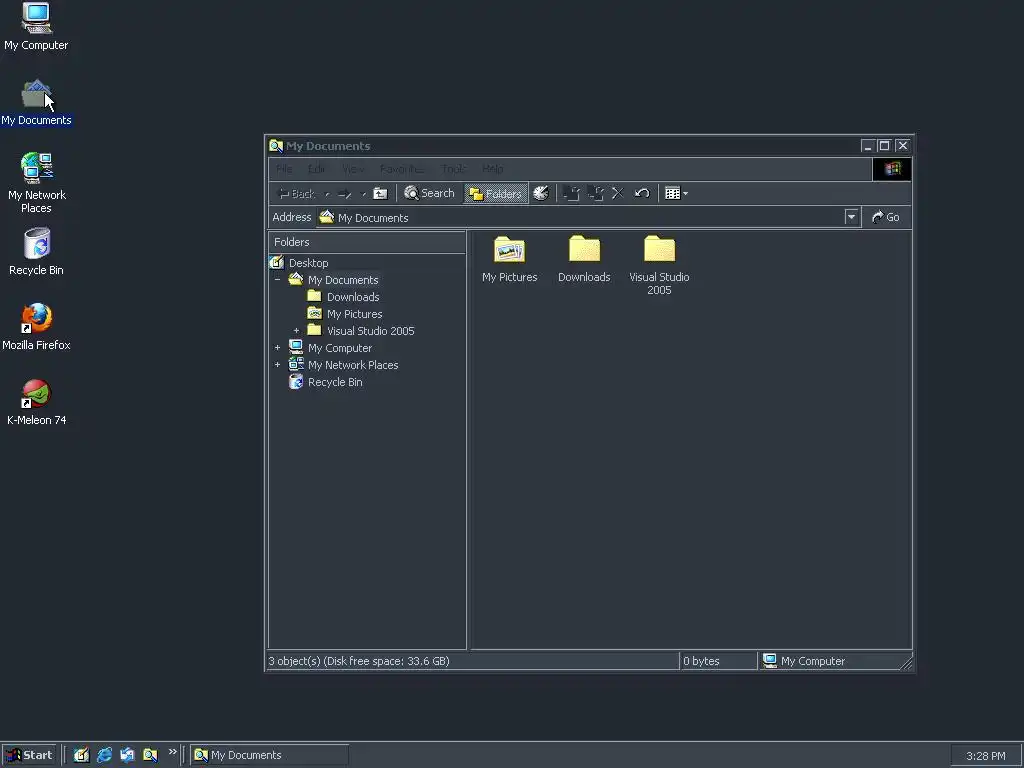Open the Favorites menu
1024x768 pixels.
click(402, 169)
